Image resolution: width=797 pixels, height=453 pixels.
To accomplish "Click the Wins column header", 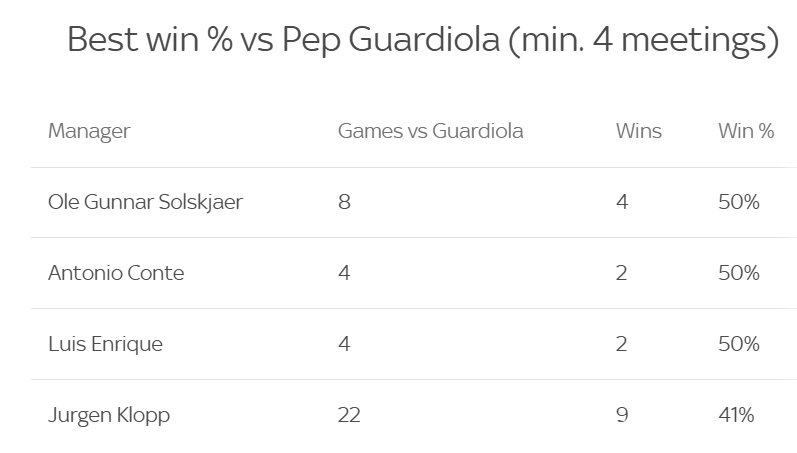I will coord(638,131).
